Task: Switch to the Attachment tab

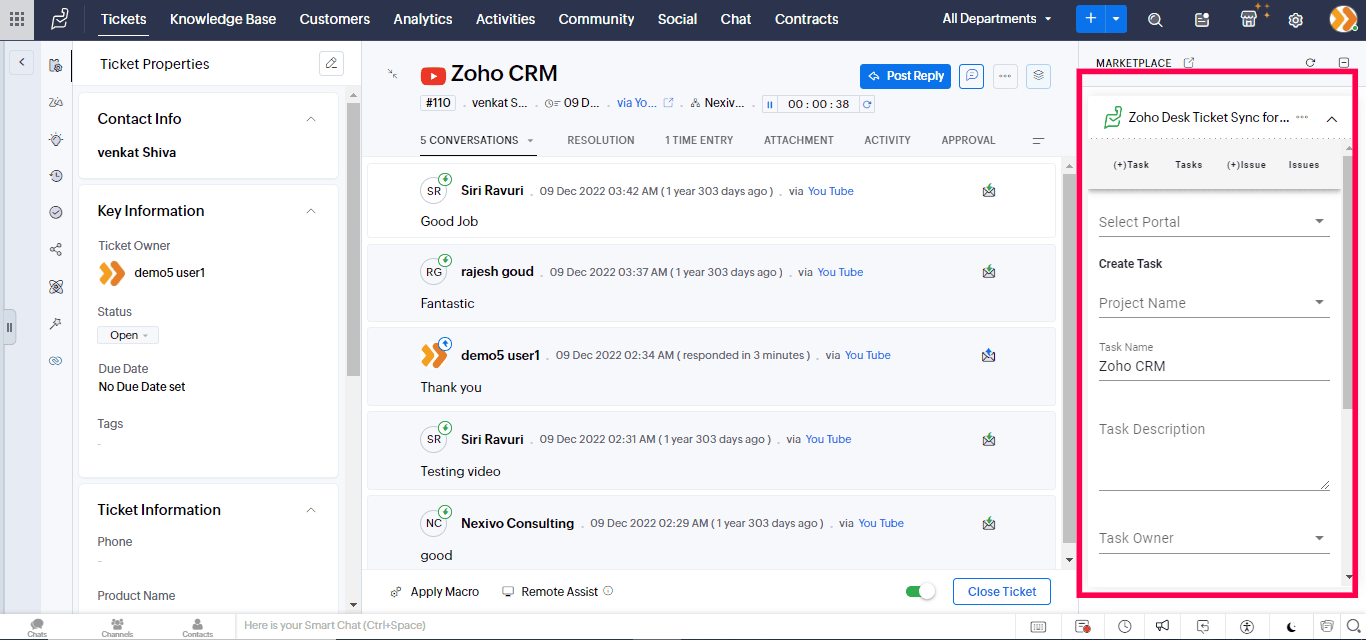Action: [799, 140]
